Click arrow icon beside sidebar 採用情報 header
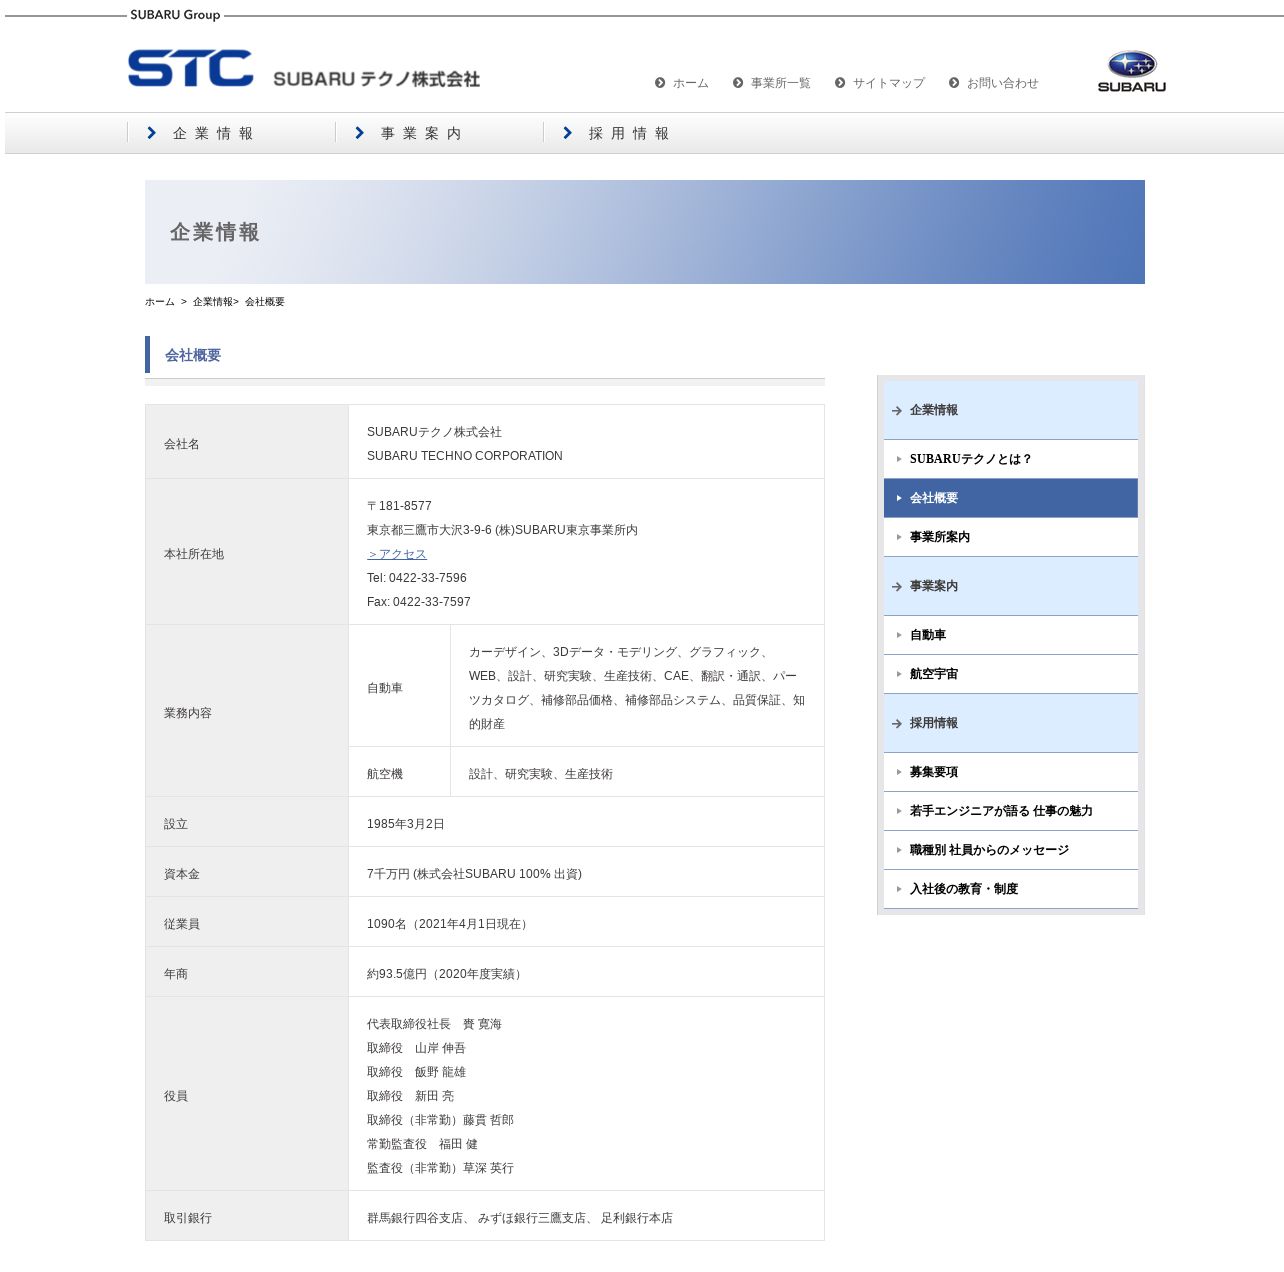The width and height of the screenshot is (1284, 1272). pyautogui.click(x=897, y=723)
